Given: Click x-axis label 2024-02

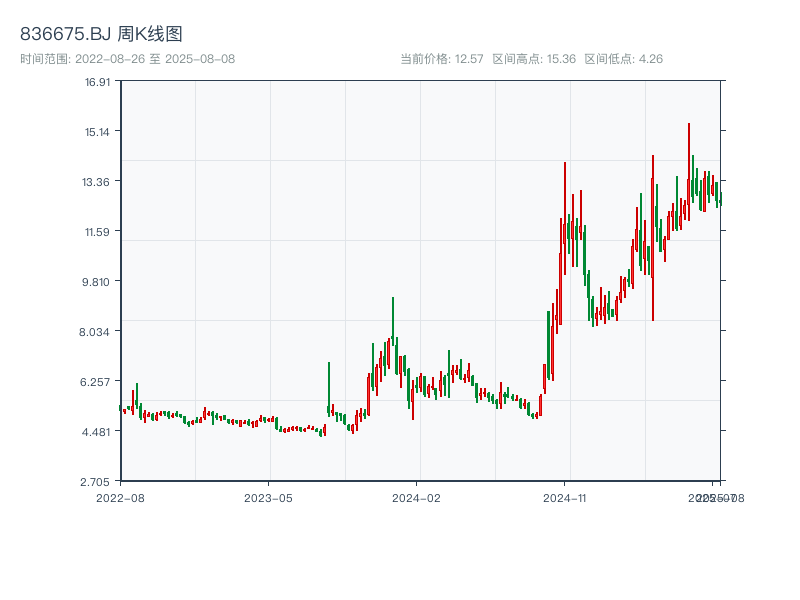Looking at the screenshot, I should [416, 498].
